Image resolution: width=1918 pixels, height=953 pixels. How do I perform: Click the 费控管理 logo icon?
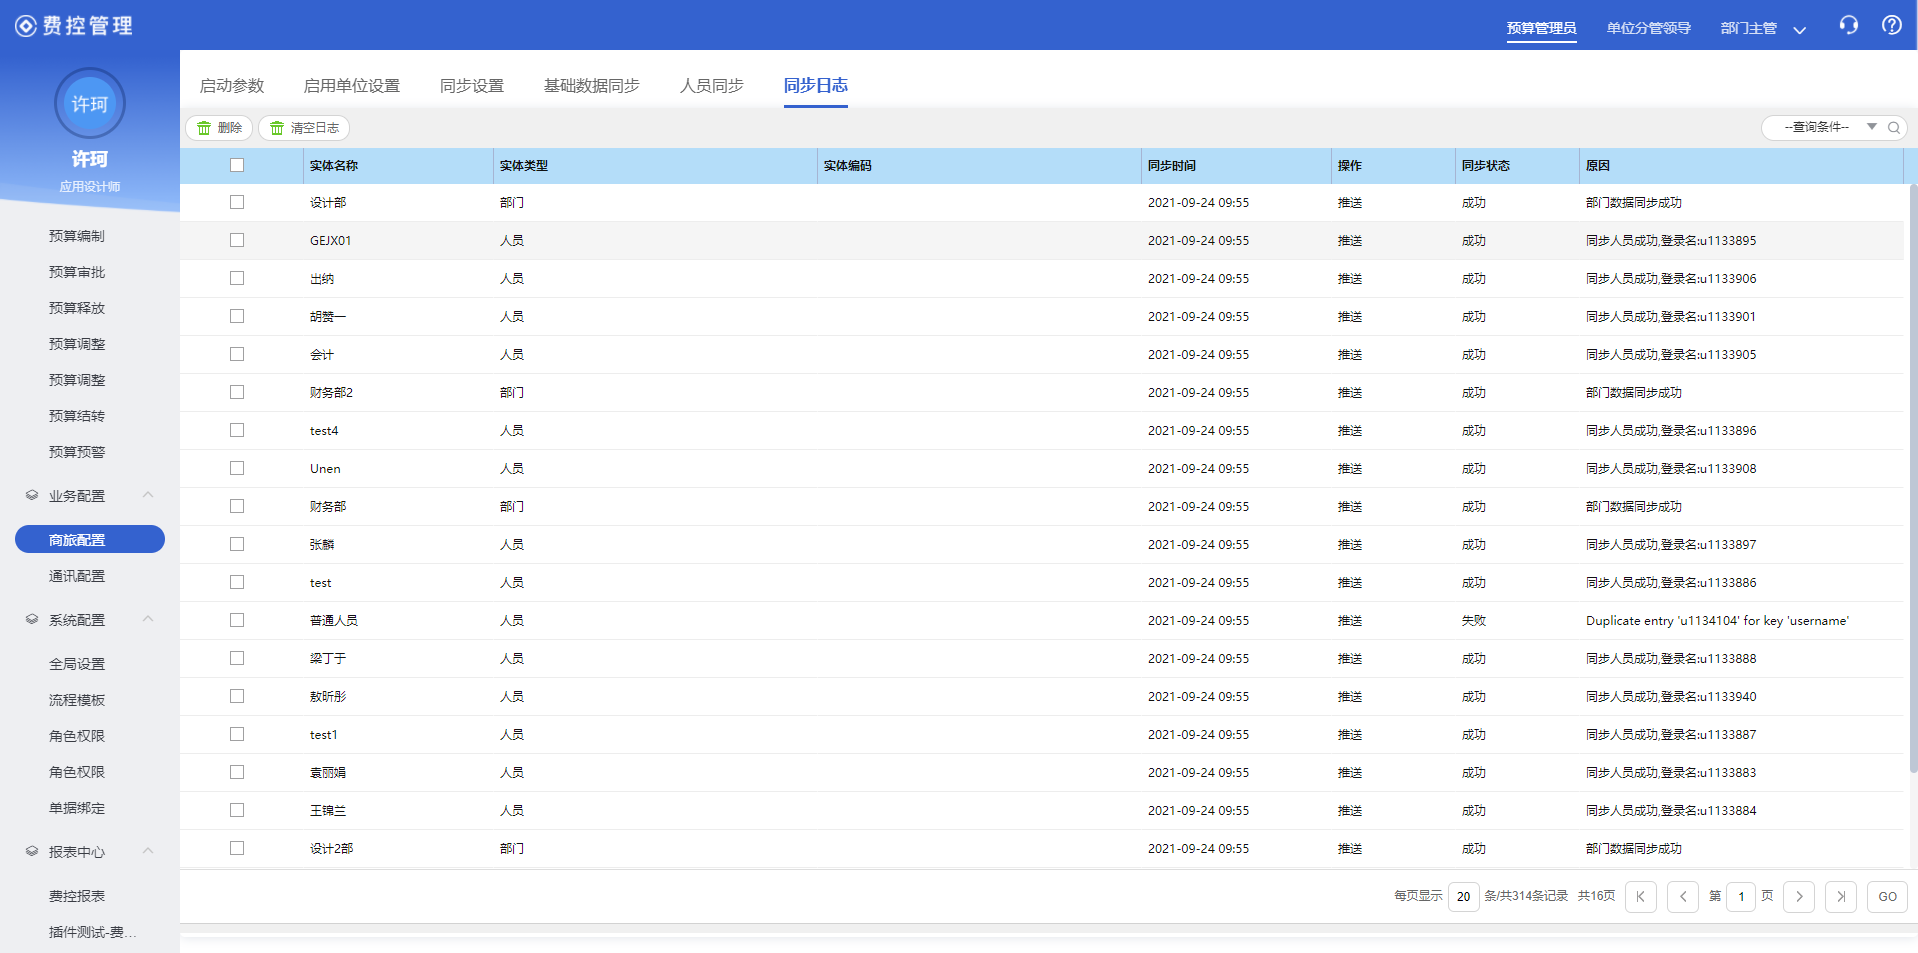click(26, 26)
